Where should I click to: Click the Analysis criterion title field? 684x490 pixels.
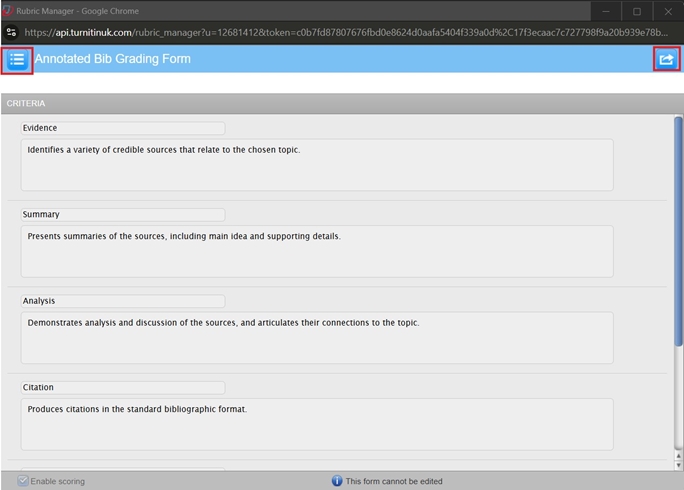(x=123, y=301)
